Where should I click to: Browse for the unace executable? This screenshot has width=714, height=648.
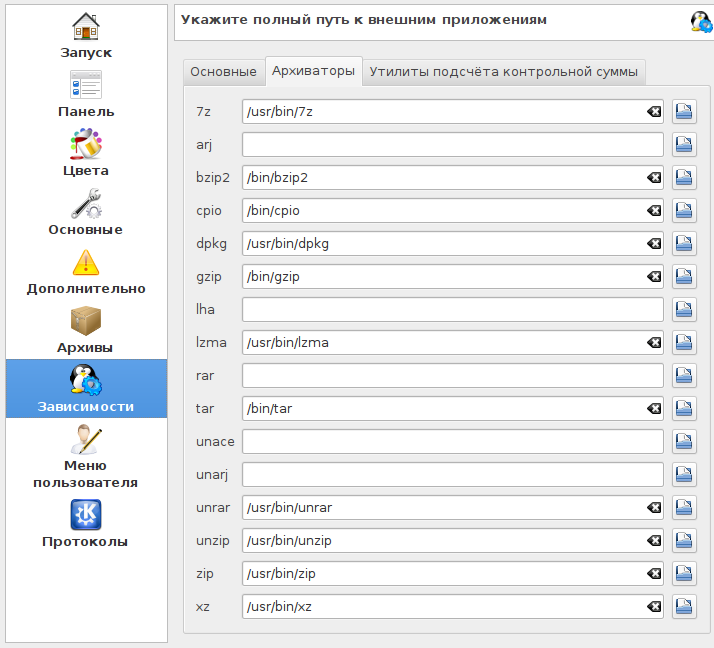tap(684, 442)
